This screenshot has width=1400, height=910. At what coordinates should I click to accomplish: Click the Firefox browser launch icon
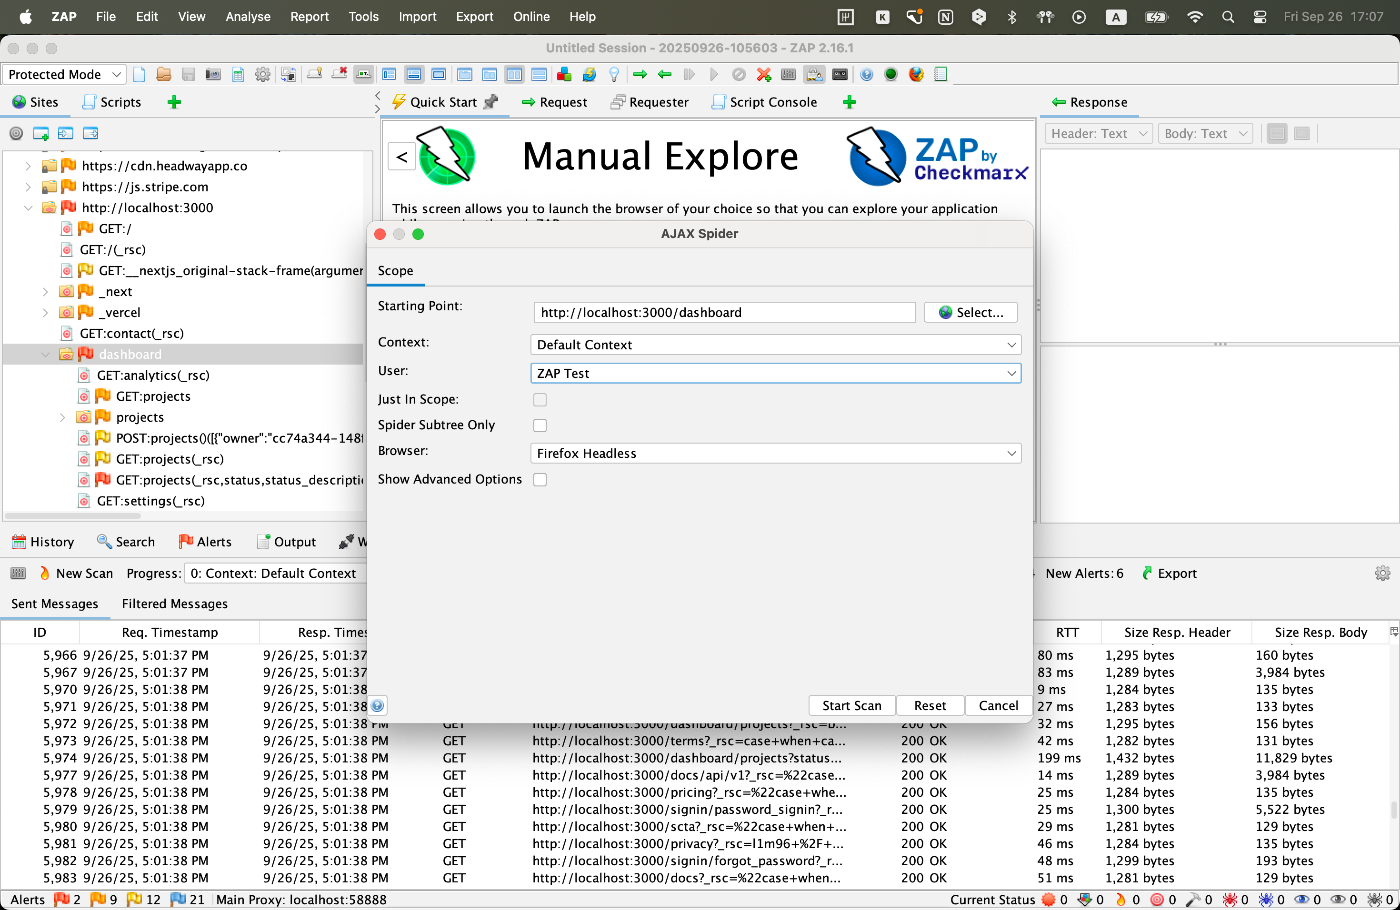click(916, 74)
